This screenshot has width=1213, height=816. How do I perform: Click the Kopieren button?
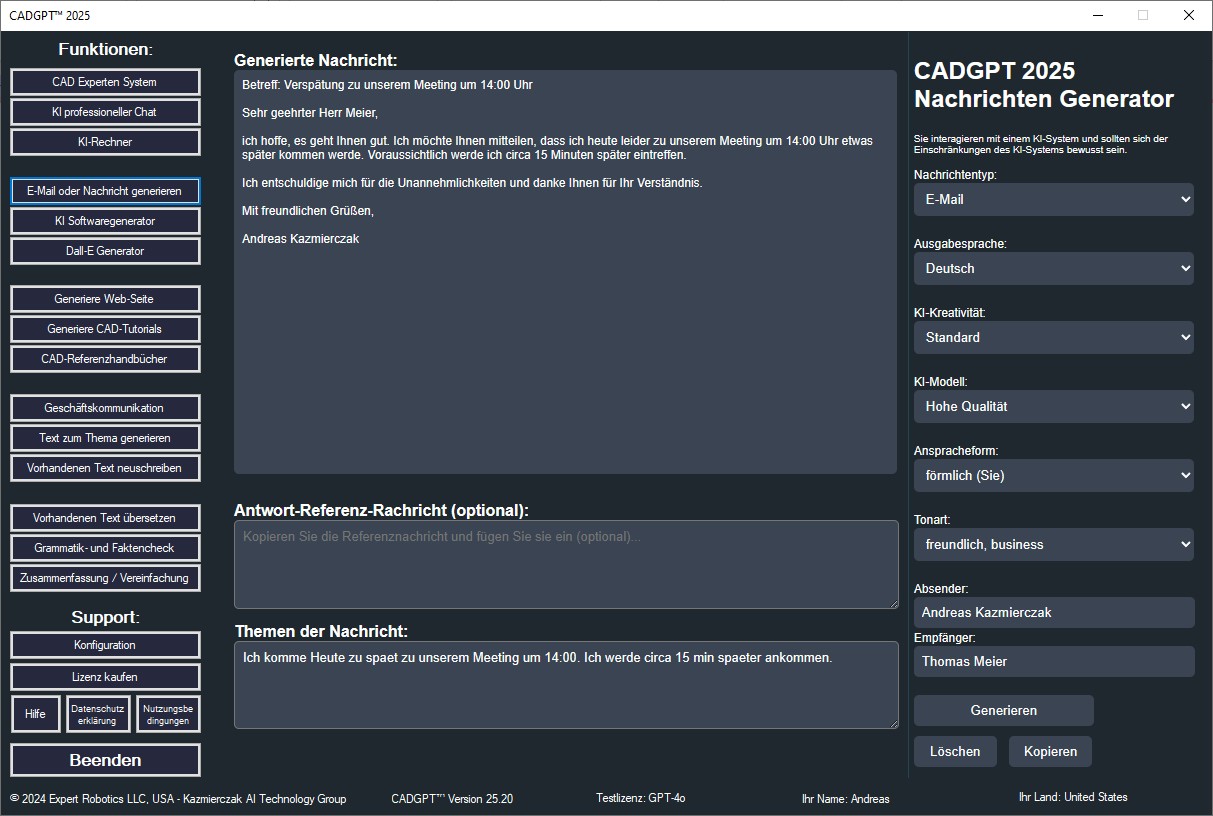pyautogui.click(x=1050, y=751)
